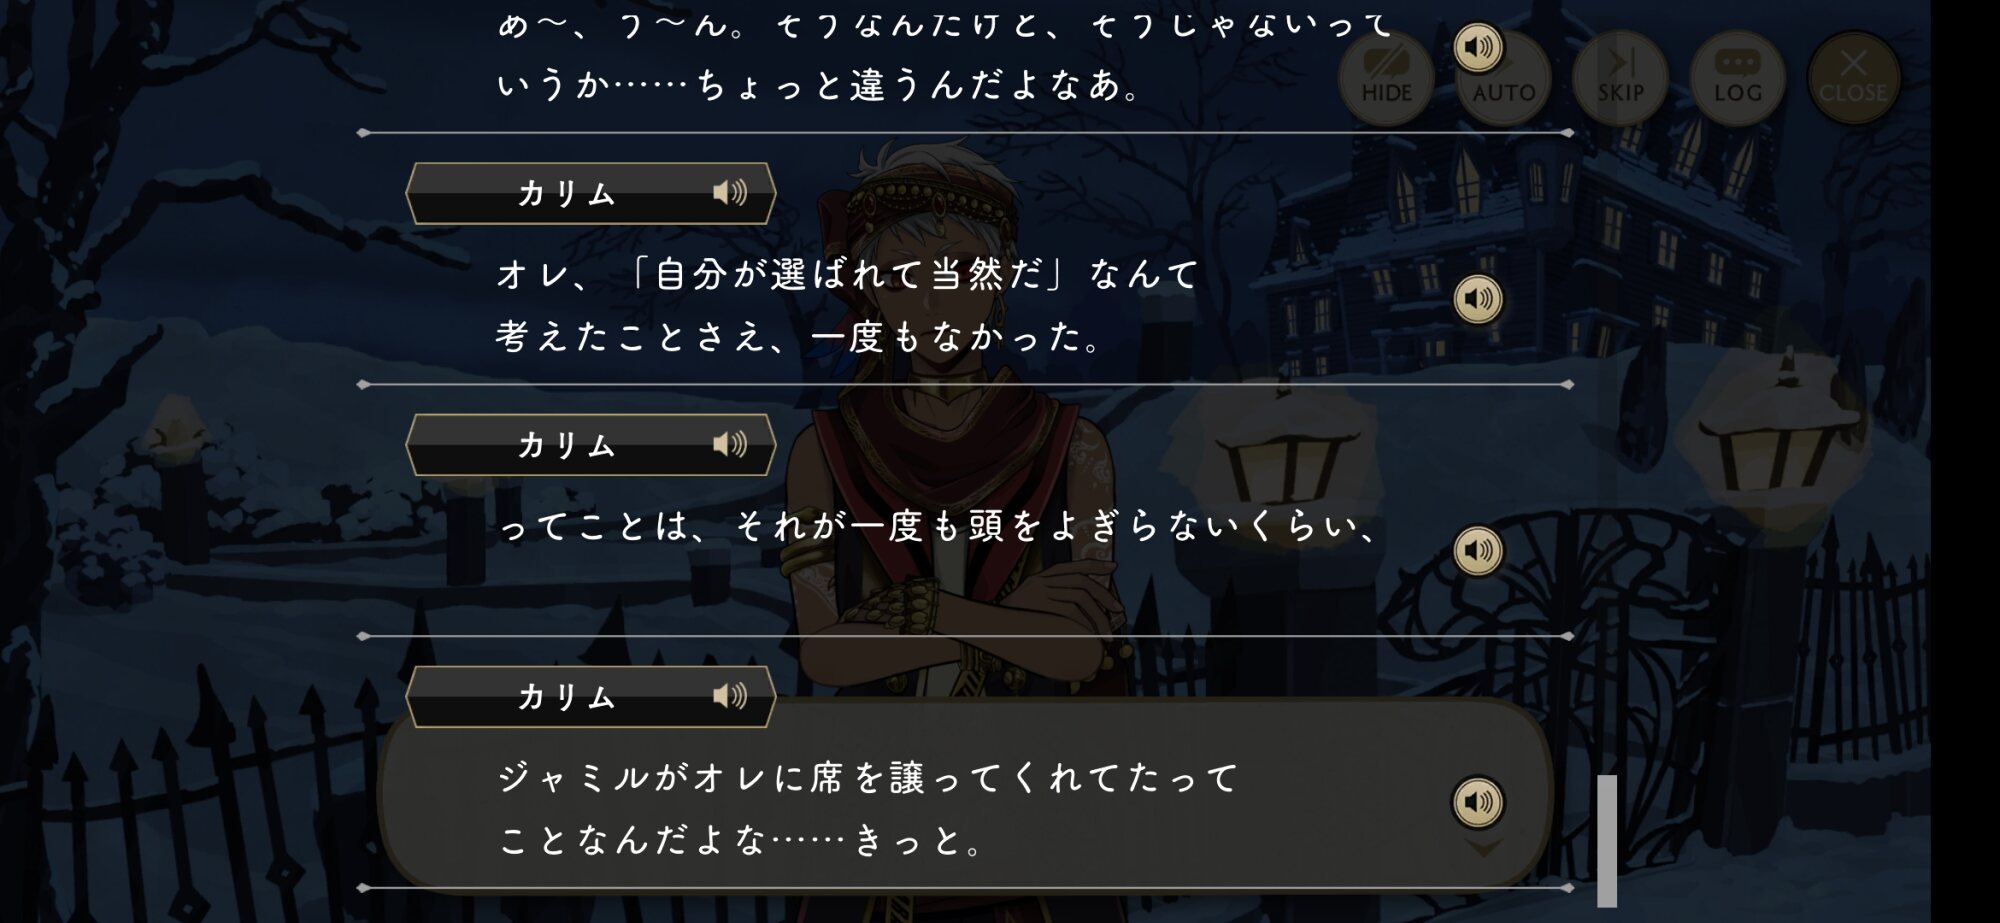Play voice for line ジャミルがオレに席を譲って

(x=1478, y=802)
